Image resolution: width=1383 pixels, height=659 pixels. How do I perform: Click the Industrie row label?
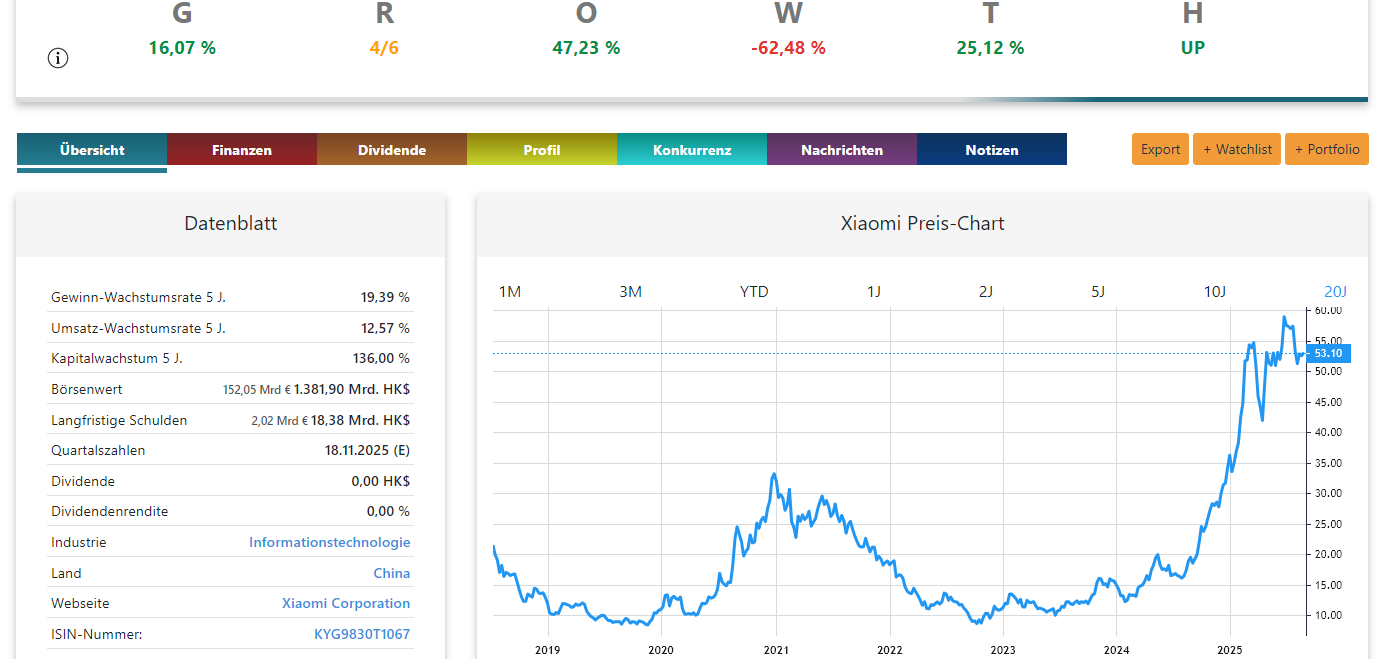click(78, 542)
